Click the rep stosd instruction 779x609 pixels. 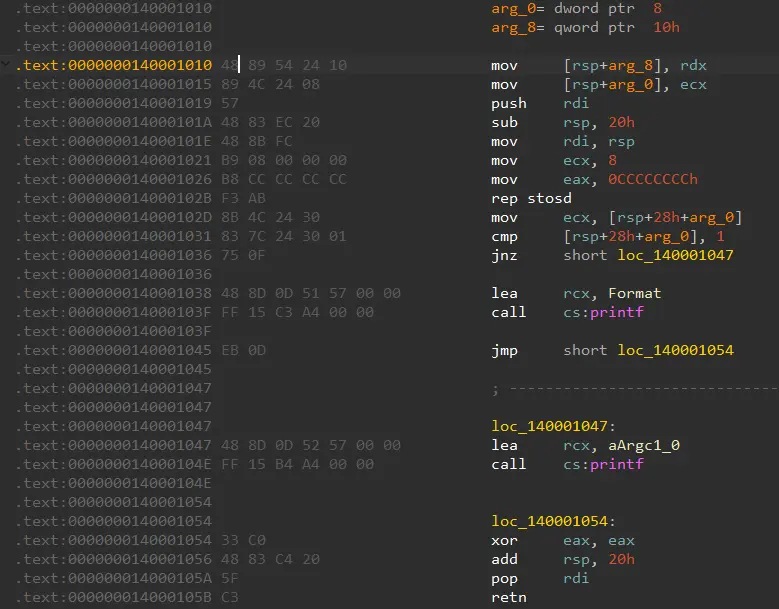532,198
